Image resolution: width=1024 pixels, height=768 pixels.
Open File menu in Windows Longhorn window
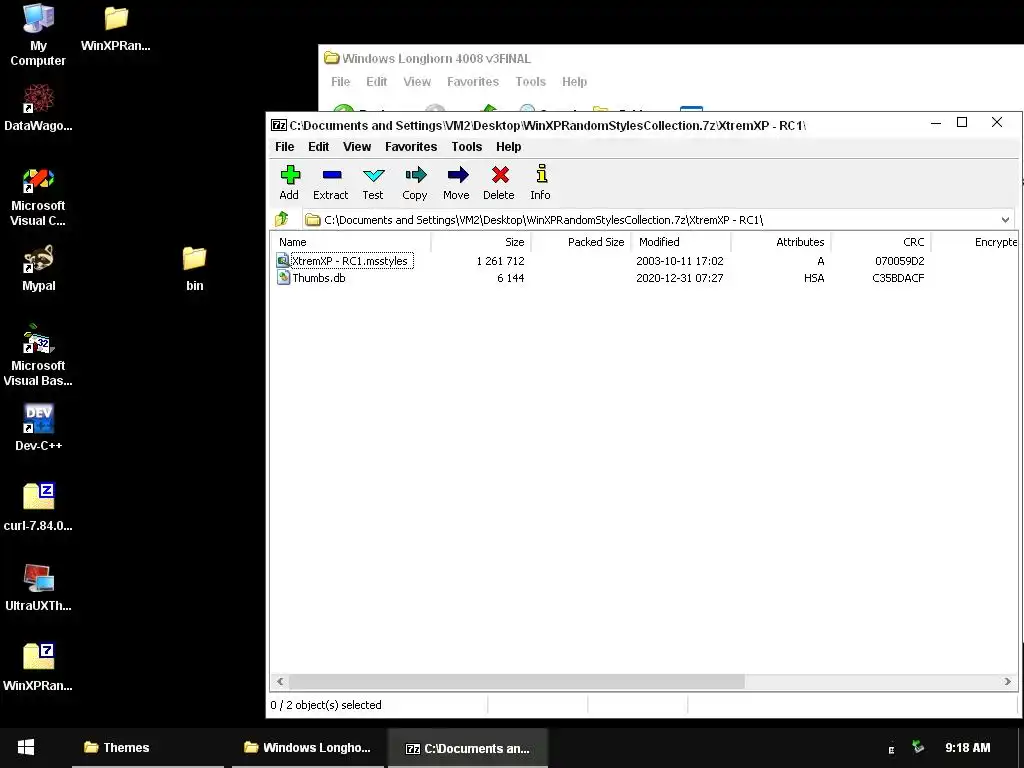pyautogui.click(x=340, y=82)
